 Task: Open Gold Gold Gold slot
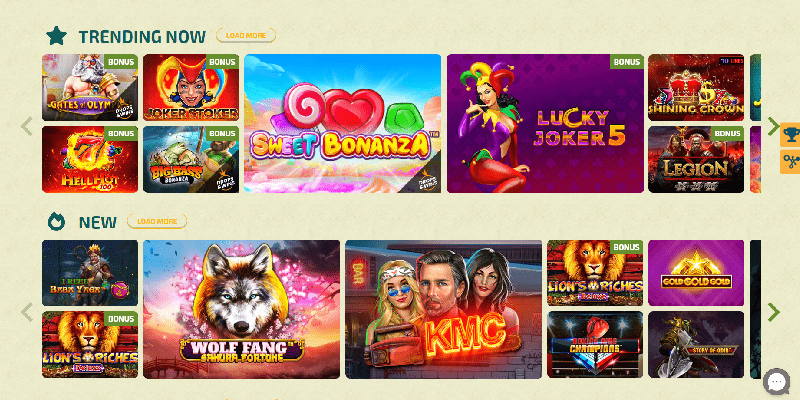[696, 273]
